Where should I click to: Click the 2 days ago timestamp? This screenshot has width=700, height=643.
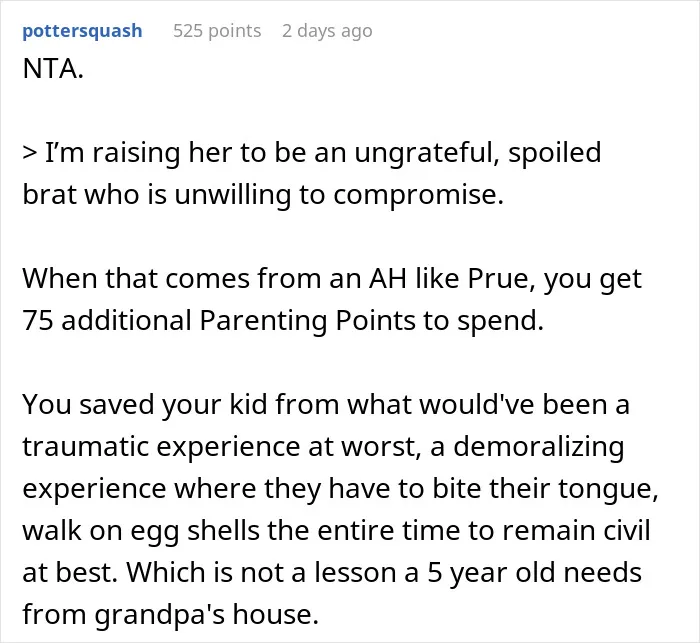coord(327,31)
